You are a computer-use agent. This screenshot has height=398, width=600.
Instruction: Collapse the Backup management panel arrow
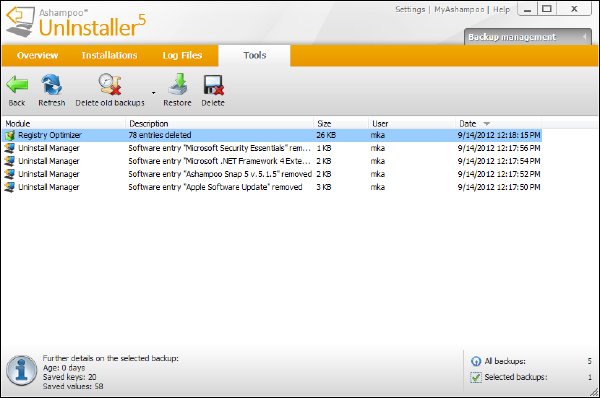(x=584, y=37)
